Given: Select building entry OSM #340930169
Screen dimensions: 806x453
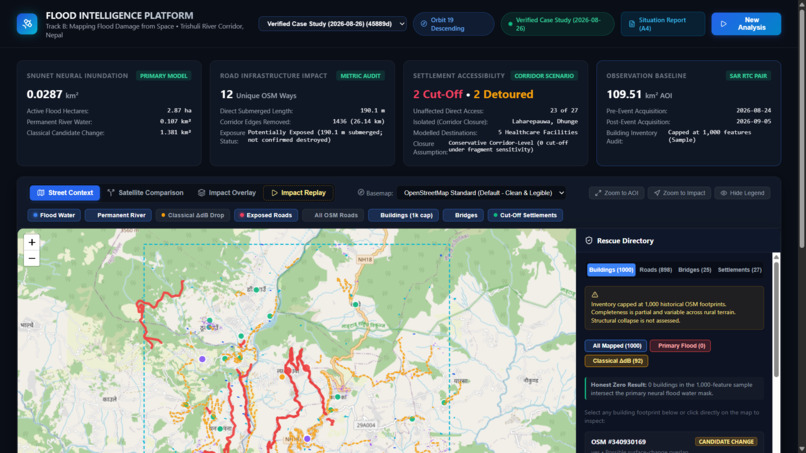Looking at the screenshot, I should point(674,443).
